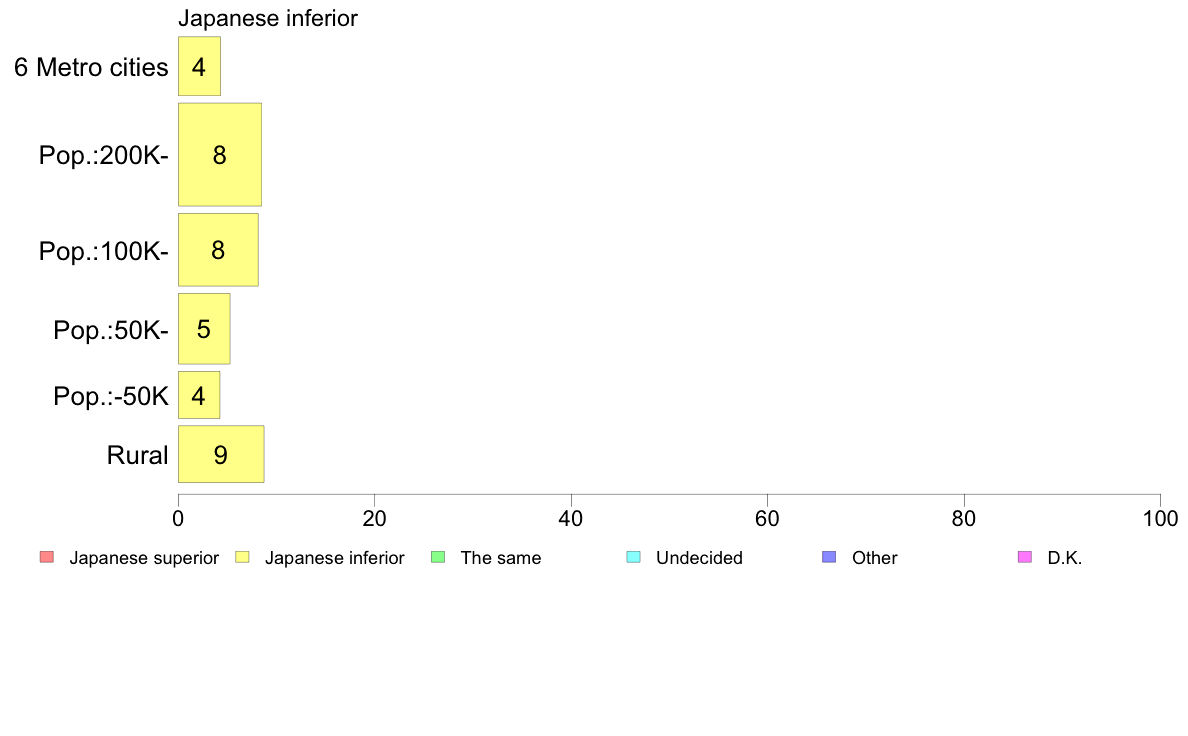Click the cyan Undecided legend swatch
Screen dimensions: 1188x736
click(633, 557)
